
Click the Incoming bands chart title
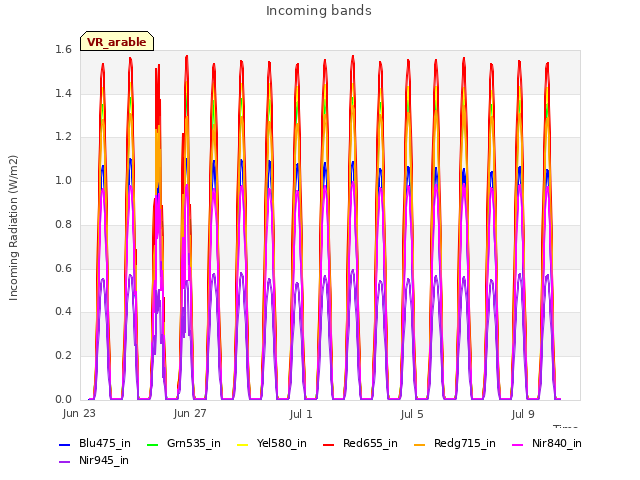point(319,11)
